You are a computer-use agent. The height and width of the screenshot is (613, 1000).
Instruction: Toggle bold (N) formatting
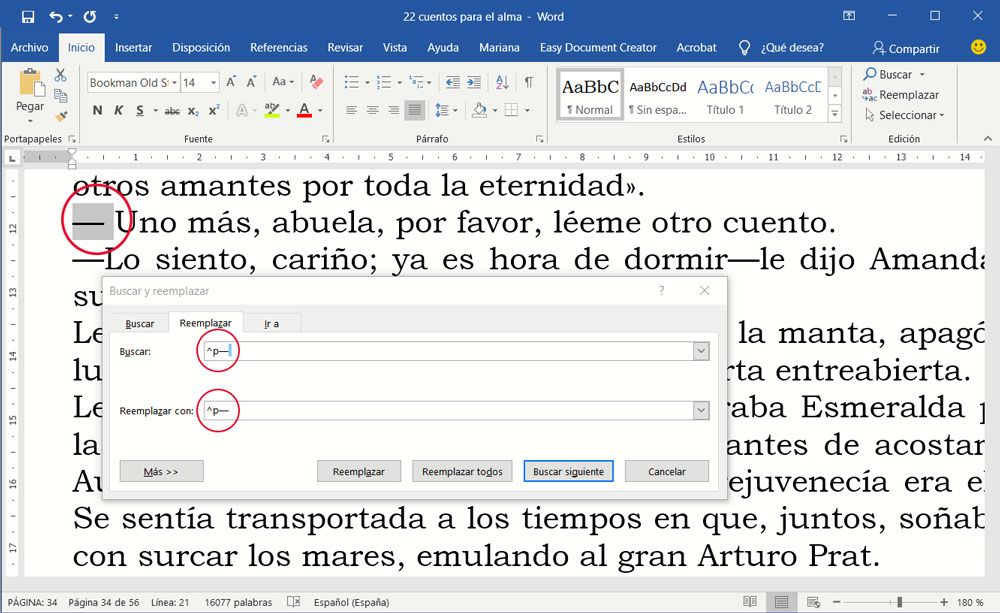point(98,110)
